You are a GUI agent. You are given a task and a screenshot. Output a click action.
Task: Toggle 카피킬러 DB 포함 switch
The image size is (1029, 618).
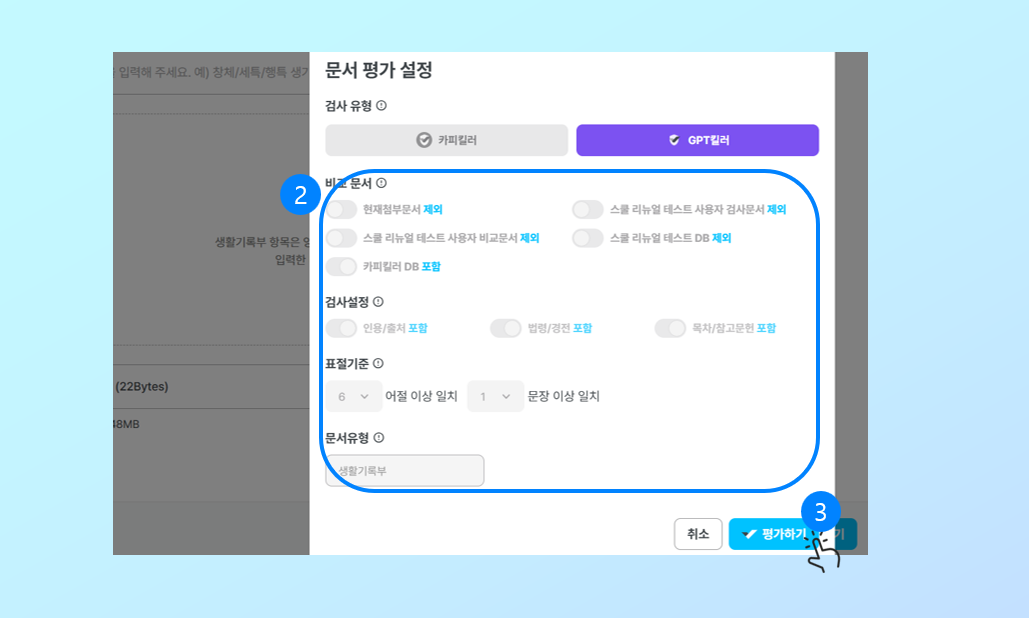pyautogui.click(x=341, y=266)
